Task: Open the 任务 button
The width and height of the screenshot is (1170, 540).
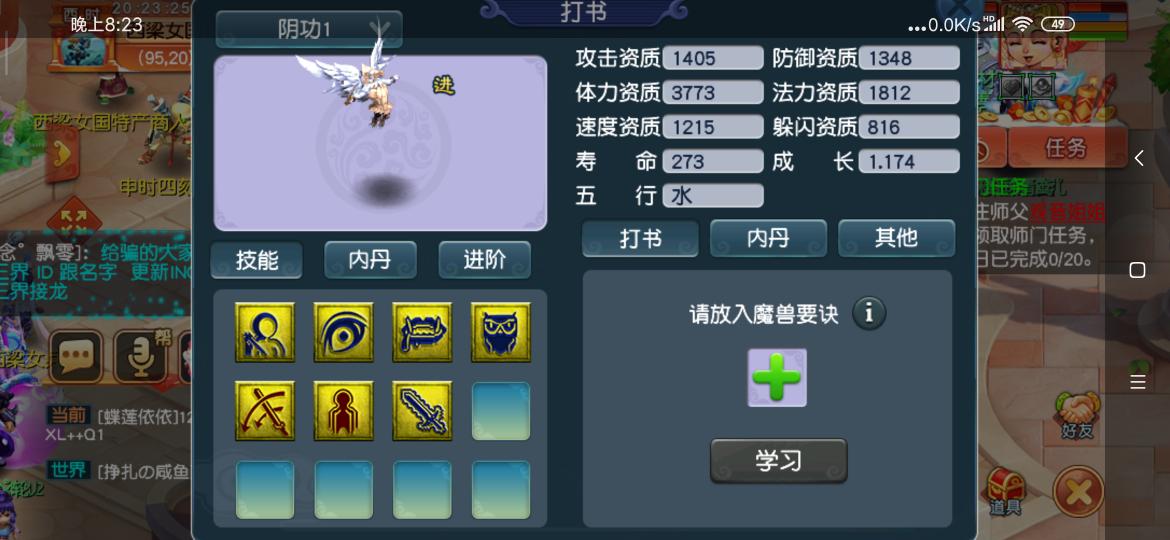Action: pyautogui.click(x=1066, y=148)
